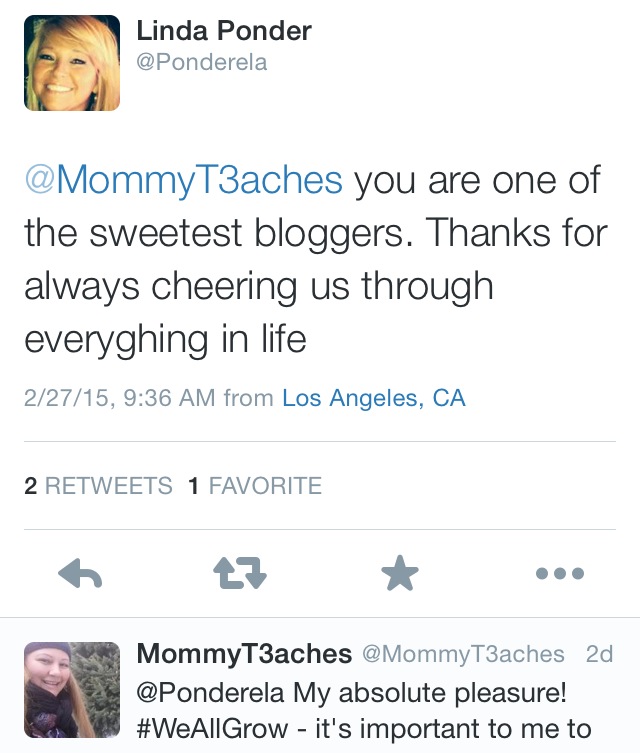The image size is (640, 753).
Task: Tap the 2/27/15, 9:36 AM timestamp
Action: point(119,398)
